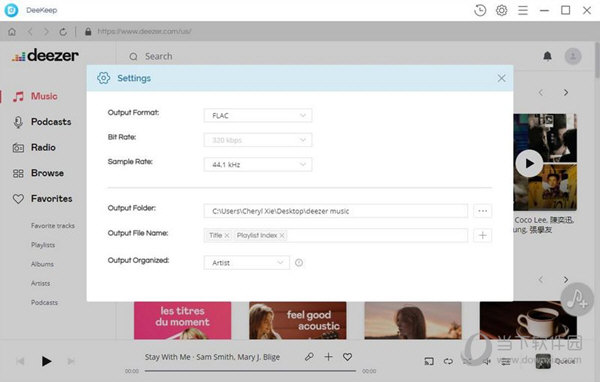Click the Output Folder path field
The height and width of the screenshot is (382, 600).
click(336, 211)
